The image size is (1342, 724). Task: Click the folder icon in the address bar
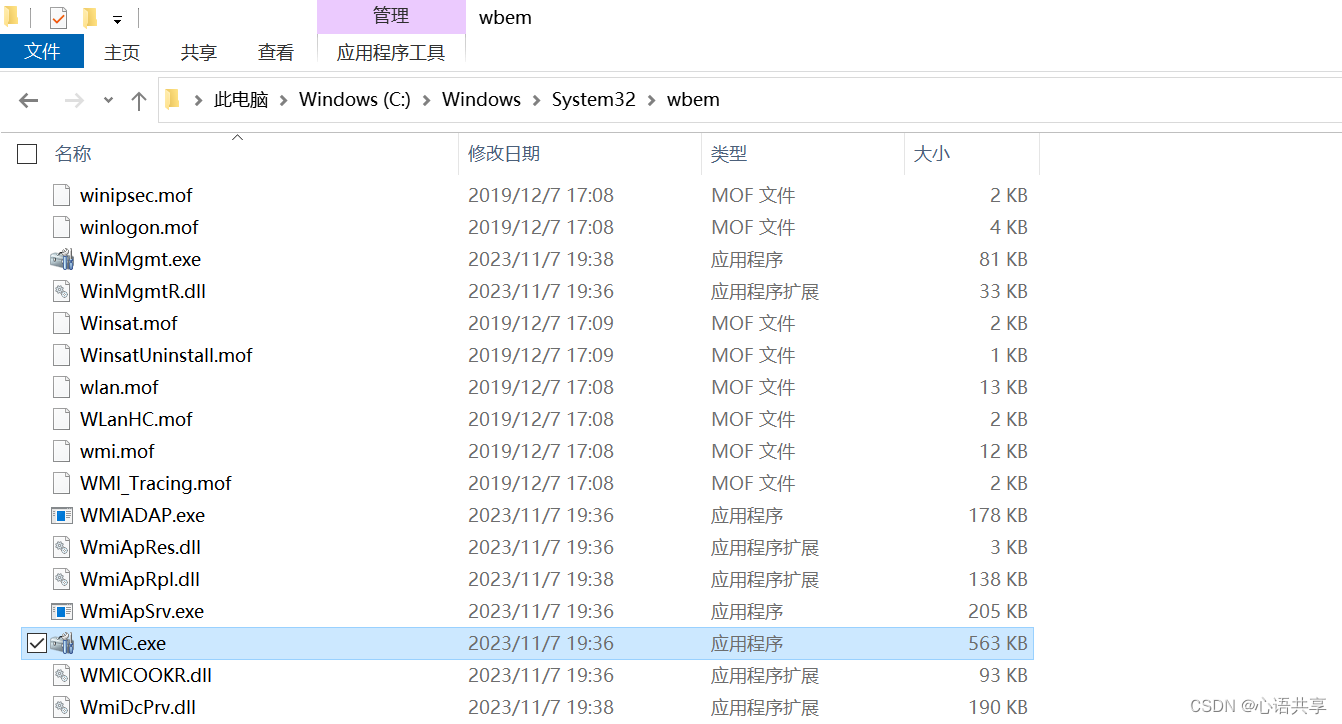(172, 99)
